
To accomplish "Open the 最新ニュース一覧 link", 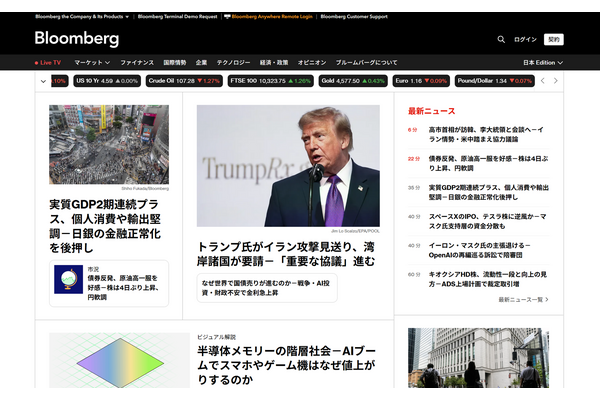I will (x=523, y=299).
